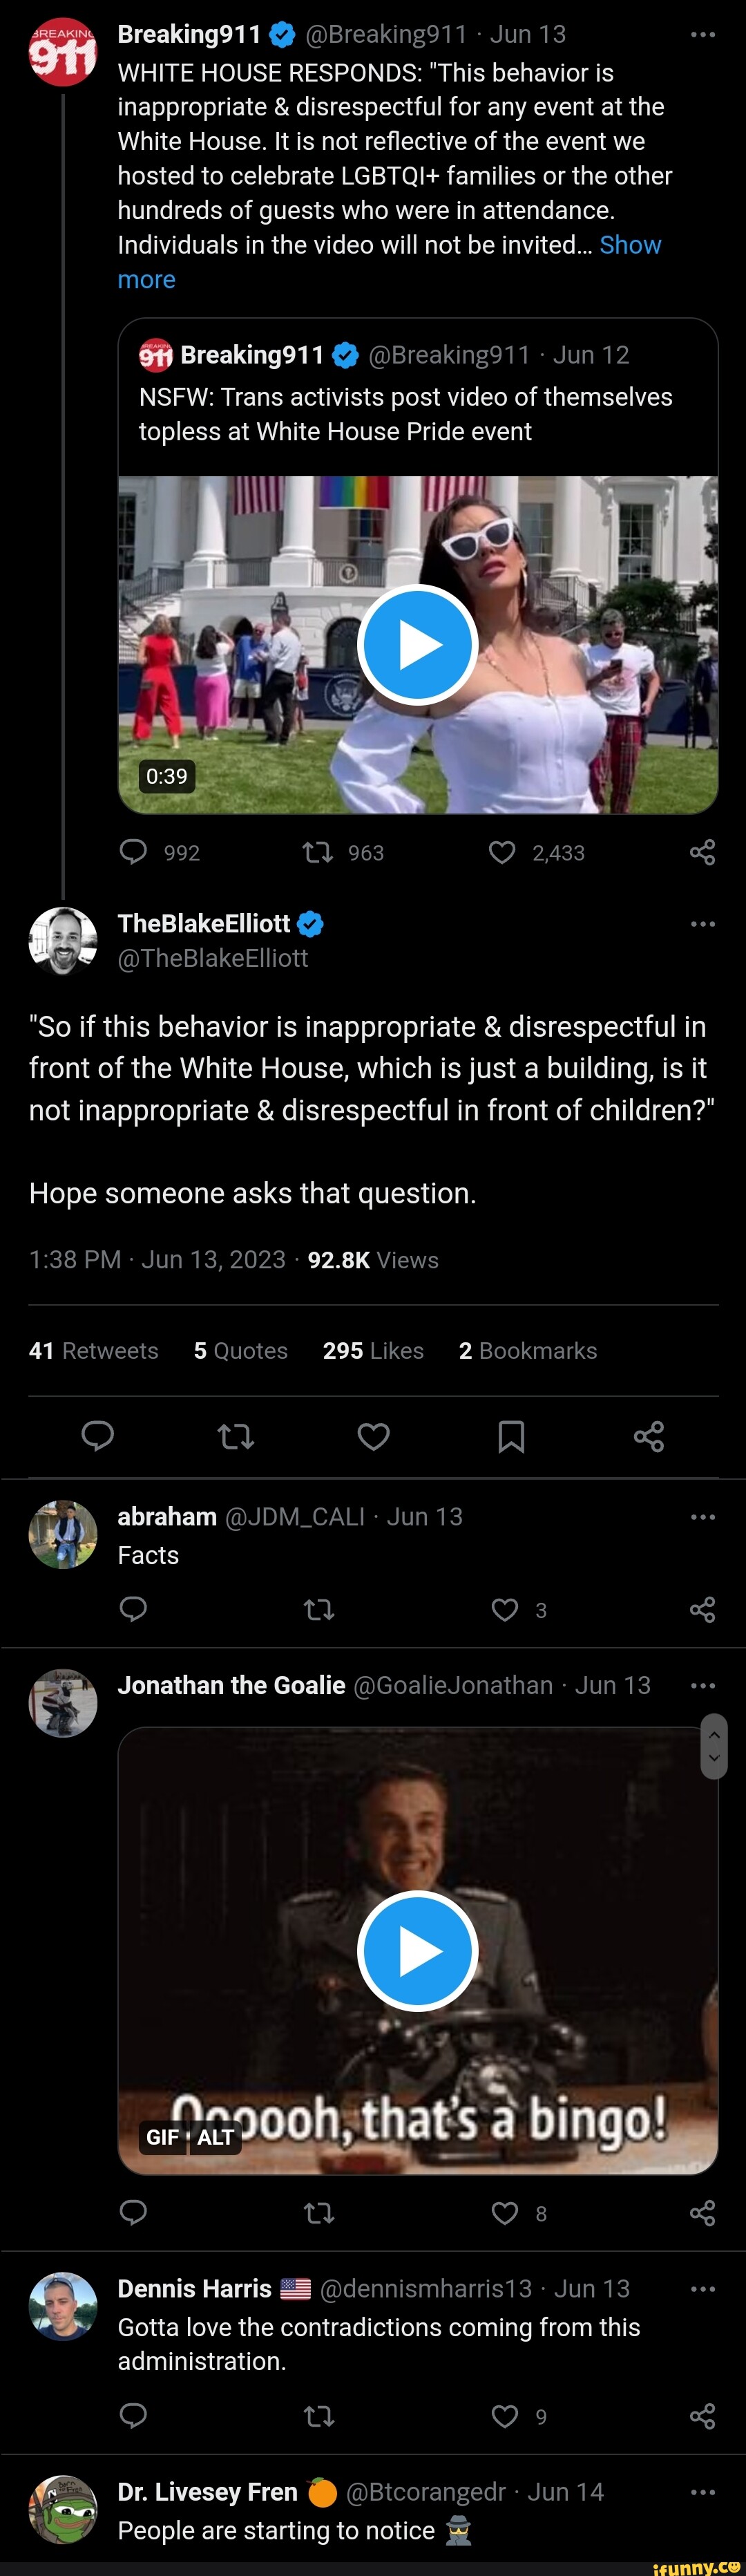The width and height of the screenshot is (746, 2576).
Task: Play the White House Pride video
Action: (x=417, y=645)
